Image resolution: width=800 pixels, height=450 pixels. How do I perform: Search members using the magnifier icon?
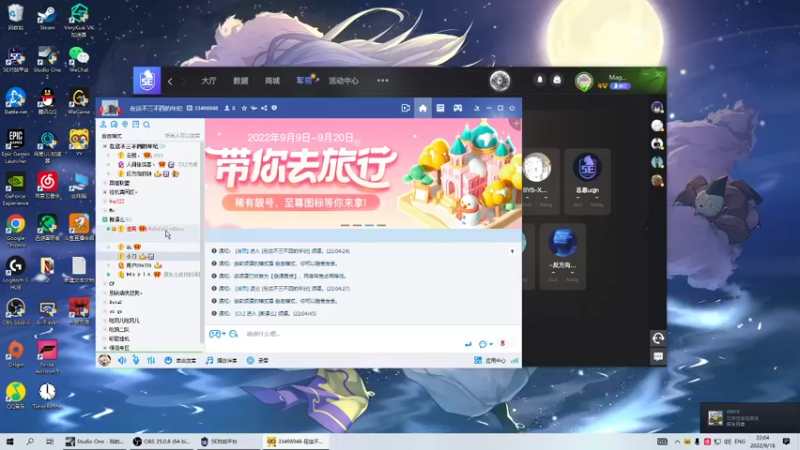tap(146, 124)
